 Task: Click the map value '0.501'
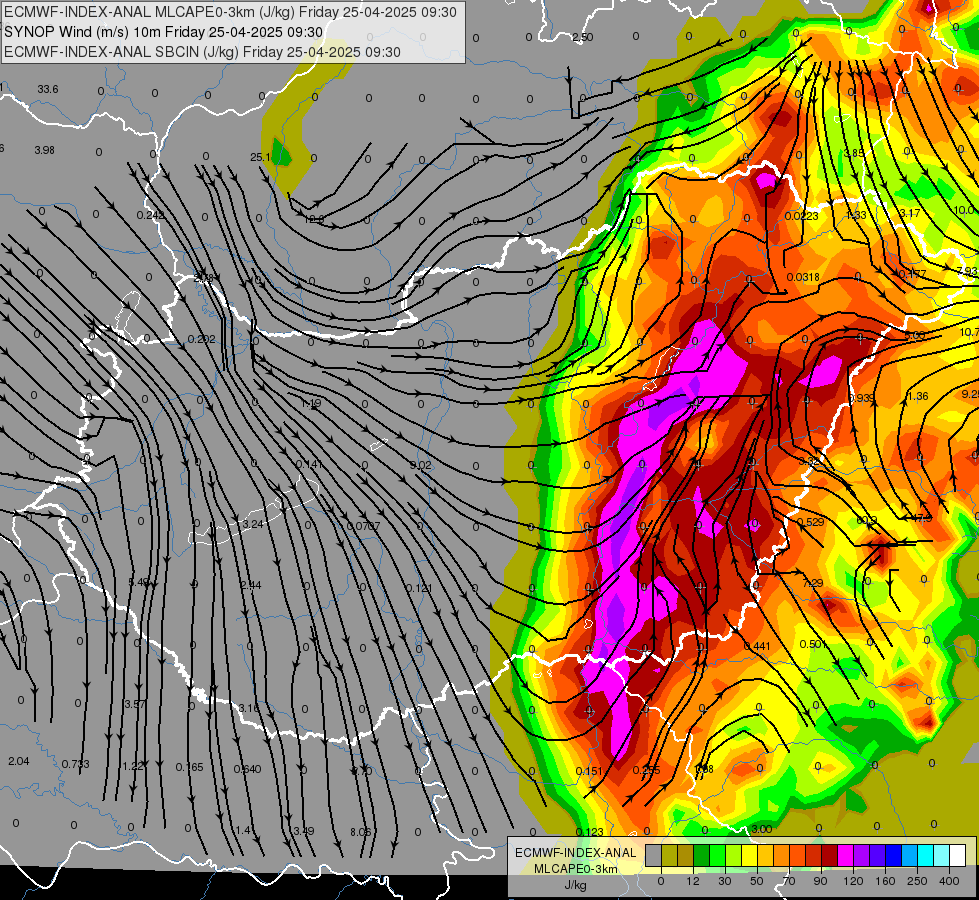click(814, 645)
